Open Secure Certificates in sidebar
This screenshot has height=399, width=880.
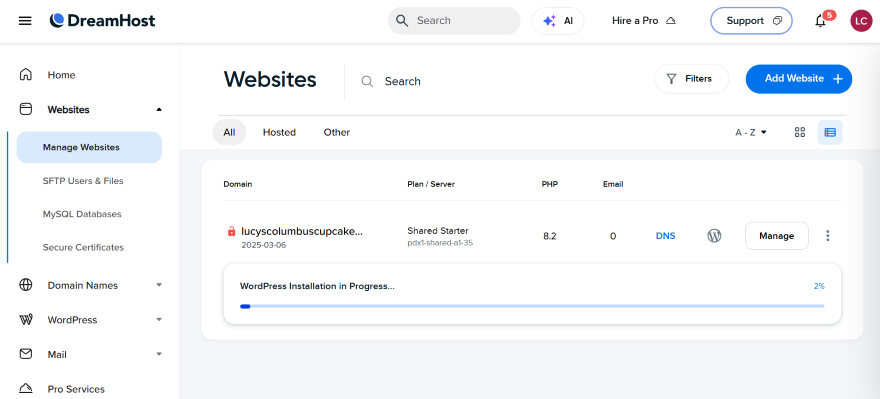83,247
